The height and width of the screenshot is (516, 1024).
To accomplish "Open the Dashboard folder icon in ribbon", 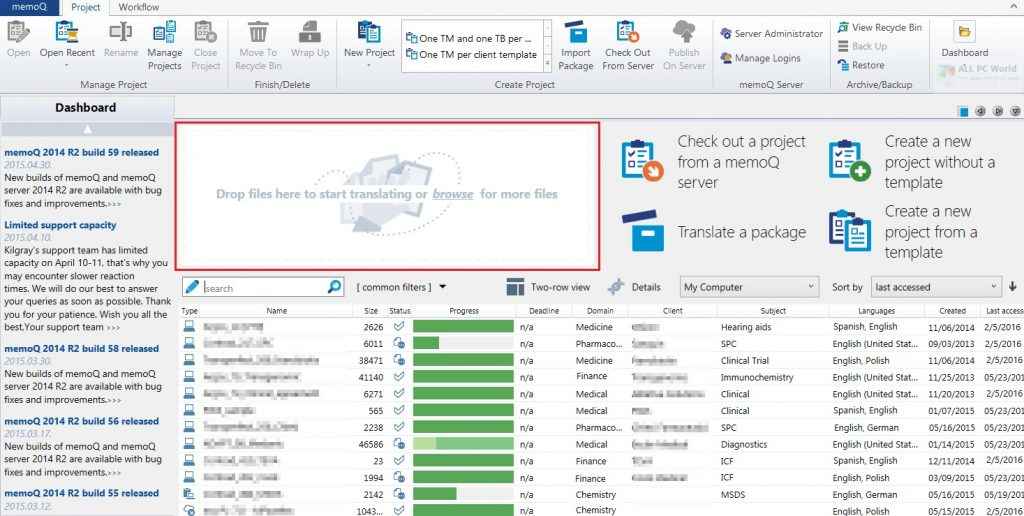I will [x=964, y=33].
